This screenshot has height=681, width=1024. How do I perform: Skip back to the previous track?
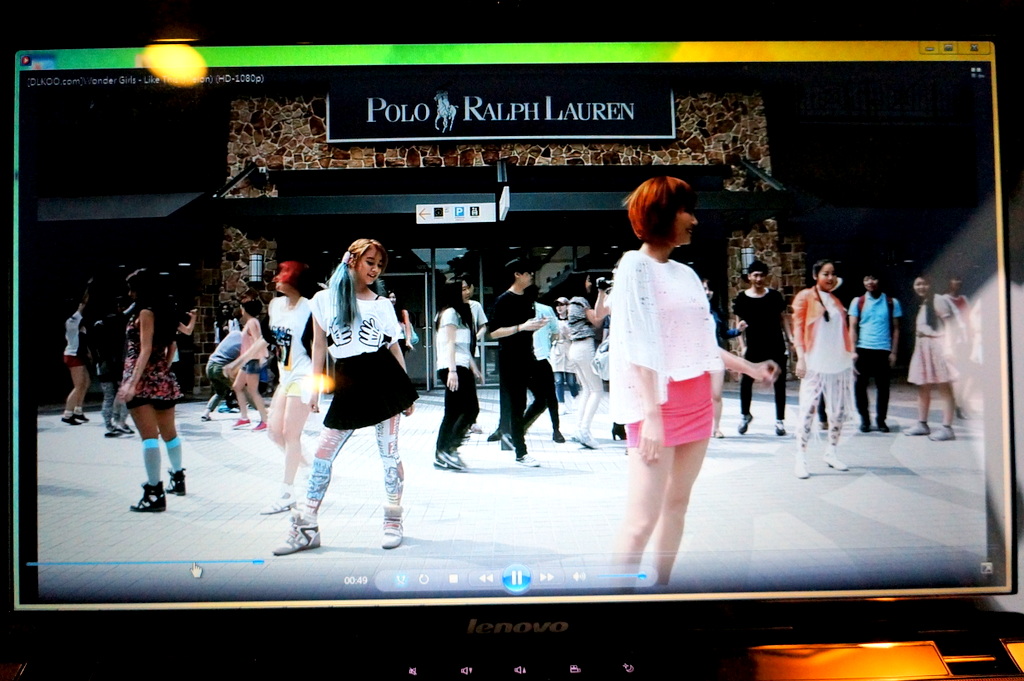pyautogui.click(x=486, y=578)
